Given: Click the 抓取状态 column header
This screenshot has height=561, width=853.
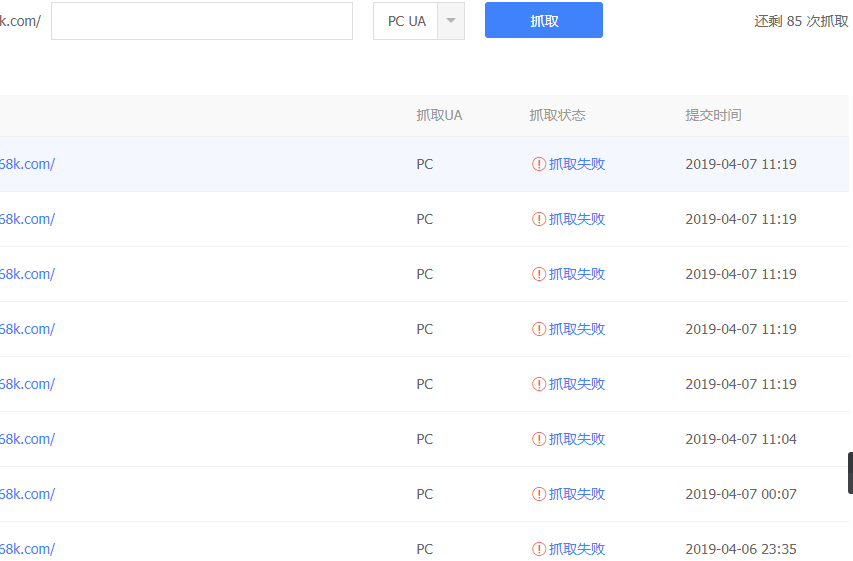Looking at the screenshot, I should [557, 115].
